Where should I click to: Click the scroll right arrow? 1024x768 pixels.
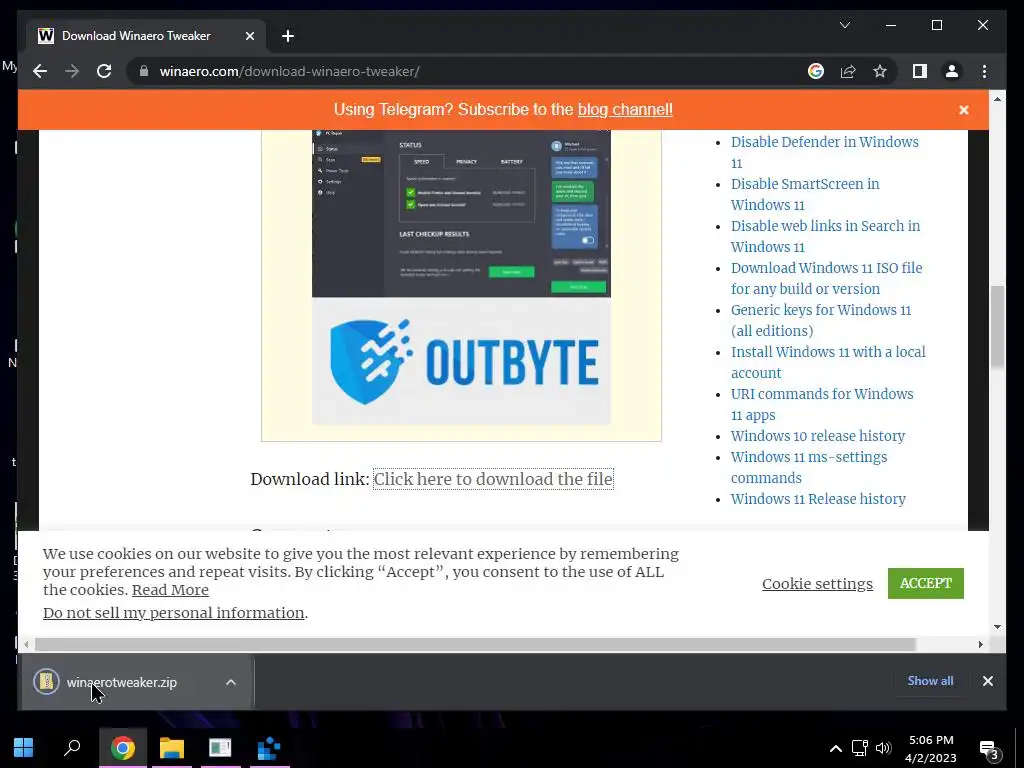(980, 645)
